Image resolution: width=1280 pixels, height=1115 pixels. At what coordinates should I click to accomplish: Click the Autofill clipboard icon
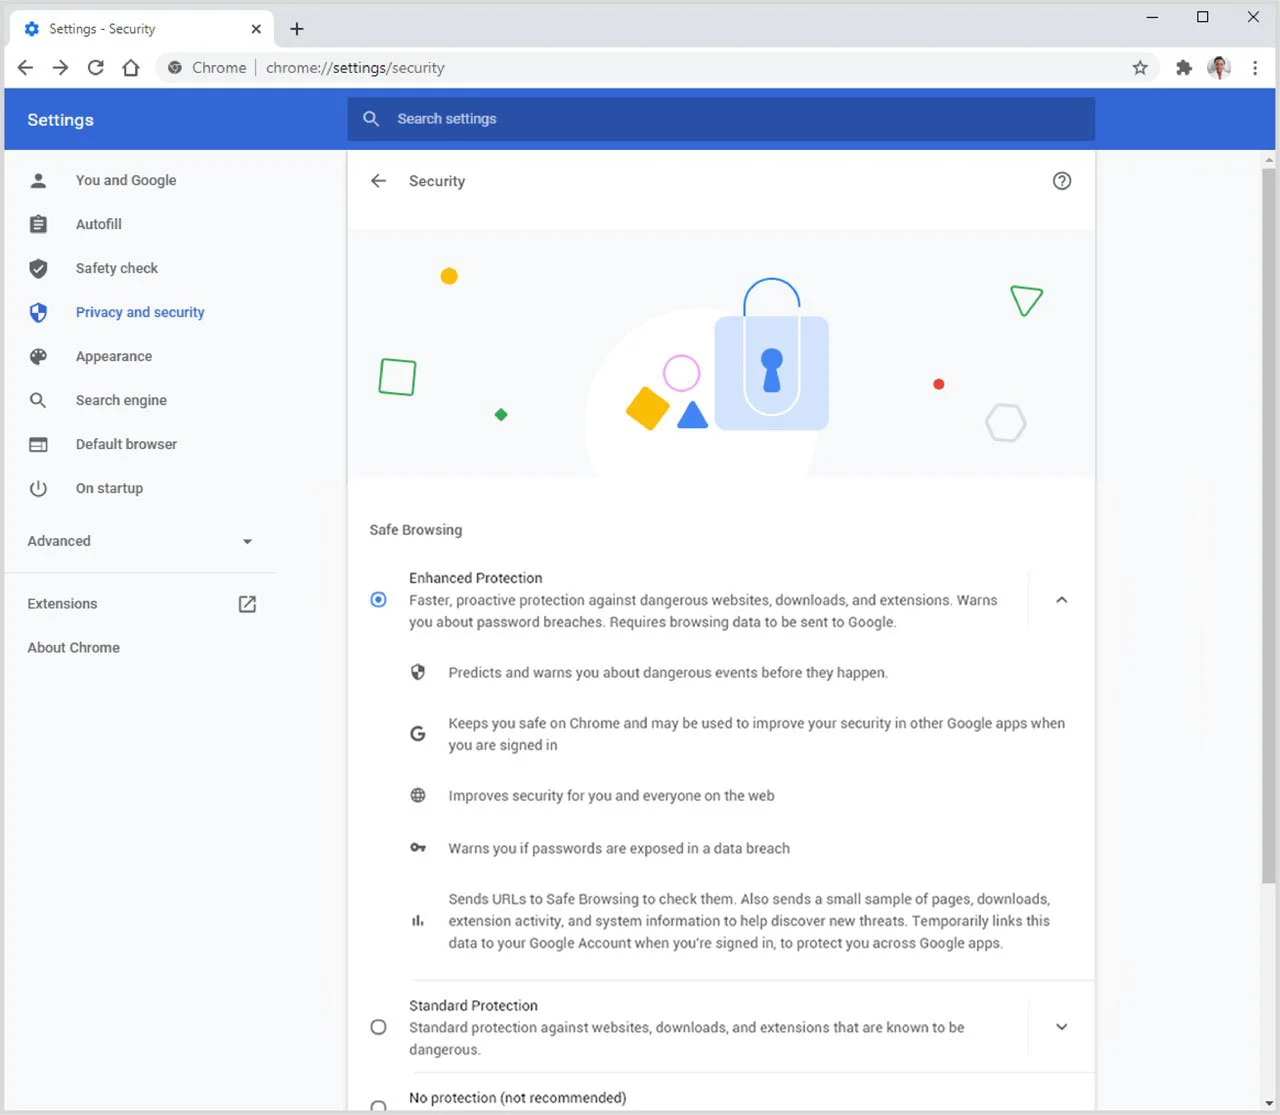click(38, 224)
